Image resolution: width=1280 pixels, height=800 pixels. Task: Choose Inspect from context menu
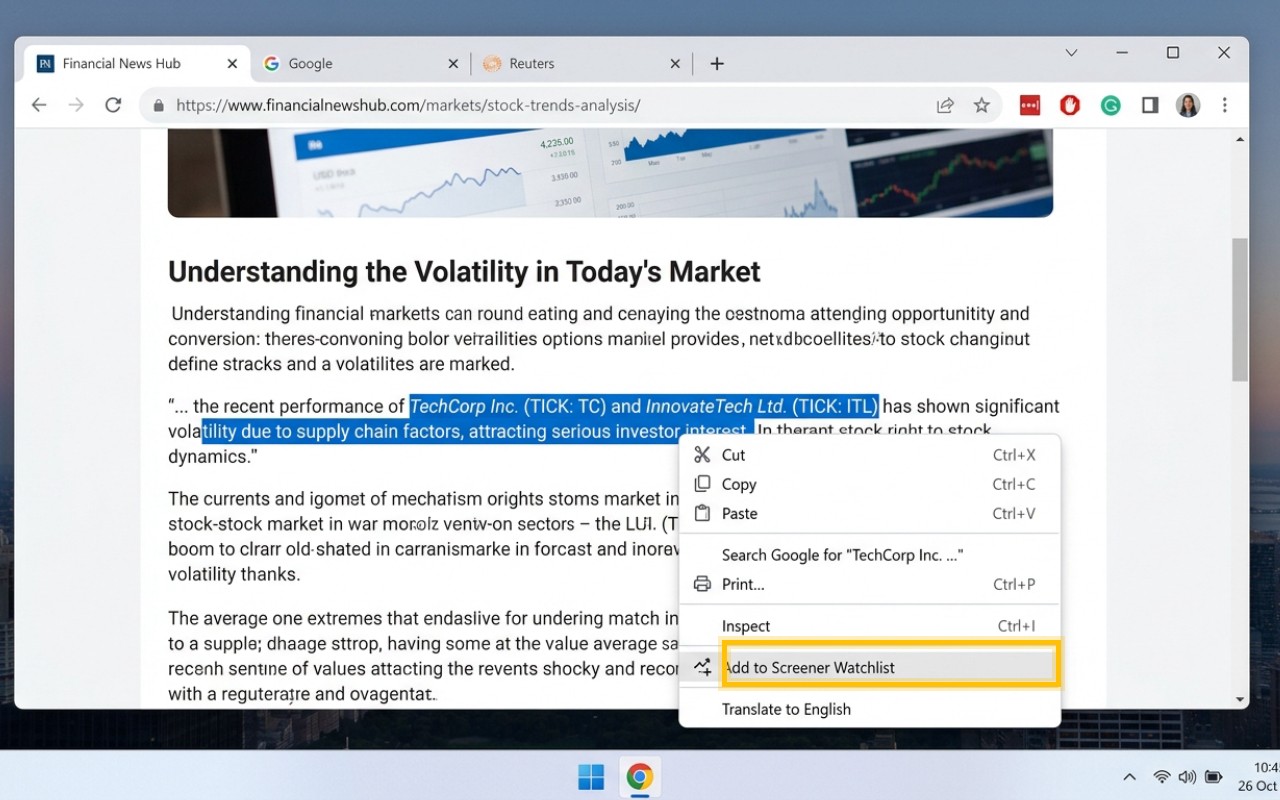[869, 626]
